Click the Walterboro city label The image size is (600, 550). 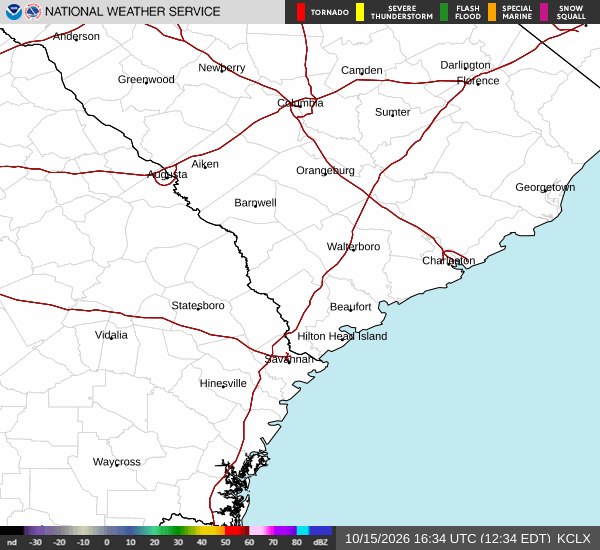point(353,246)
